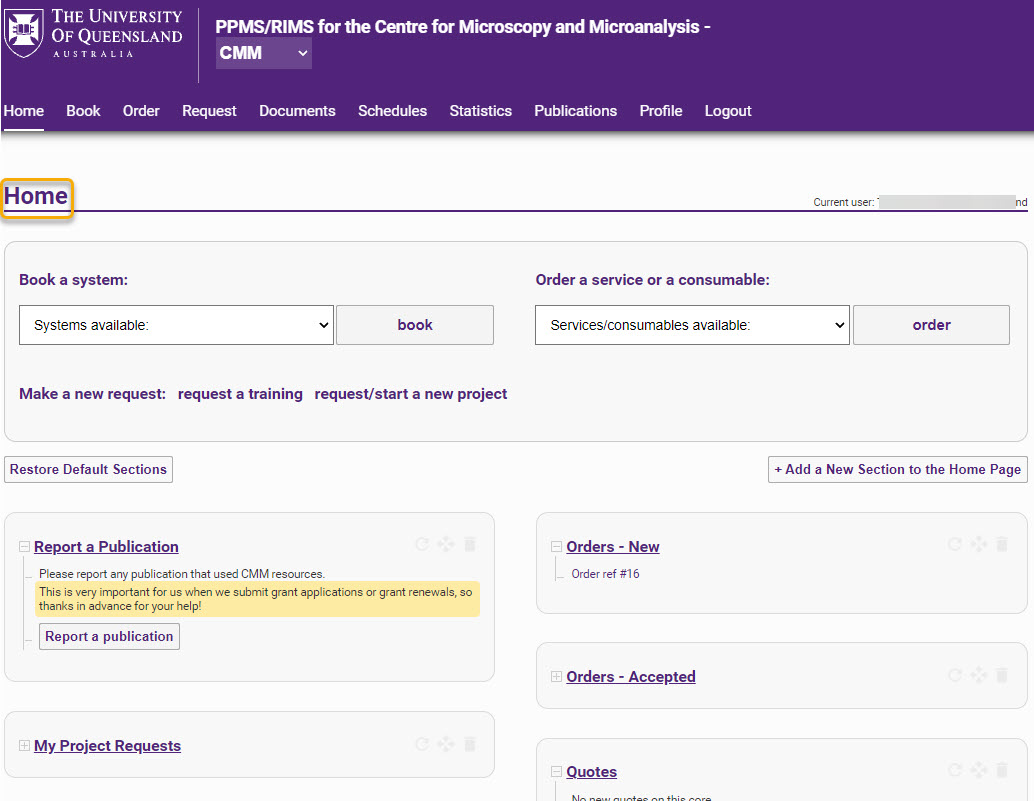Move the Quotes section
The image size is (1034, 801).
pos(978,770)
